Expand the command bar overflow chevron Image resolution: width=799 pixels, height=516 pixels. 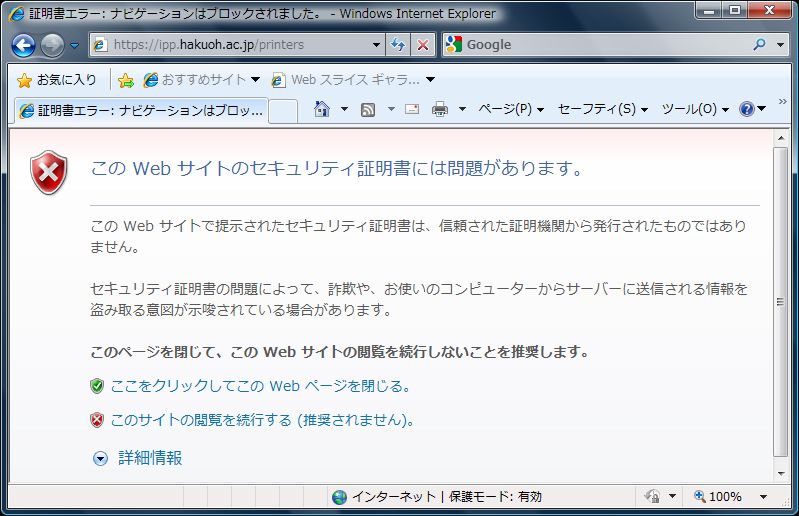pyautogui.click(x=783, y=102)
